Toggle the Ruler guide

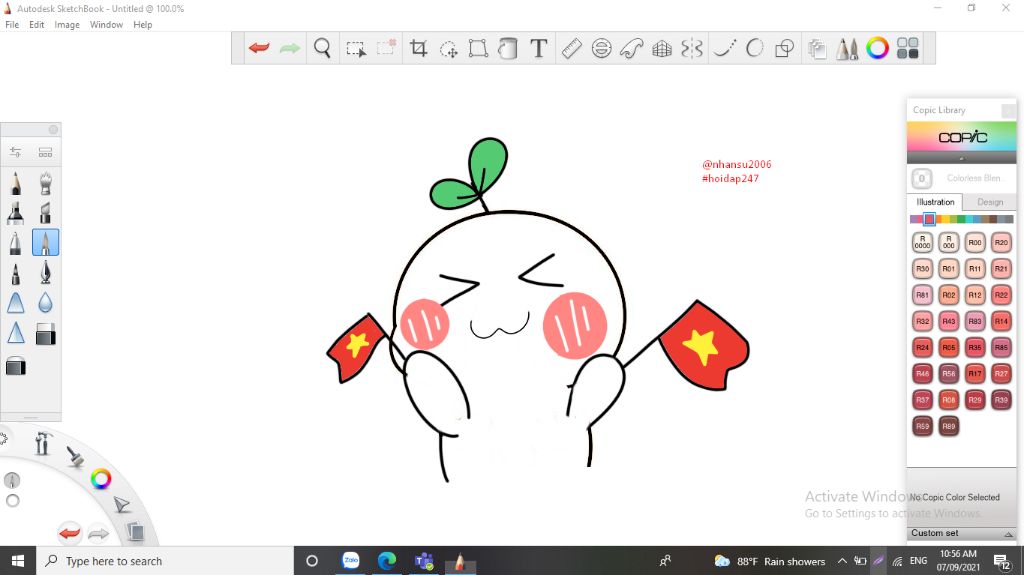click(571, 48)
